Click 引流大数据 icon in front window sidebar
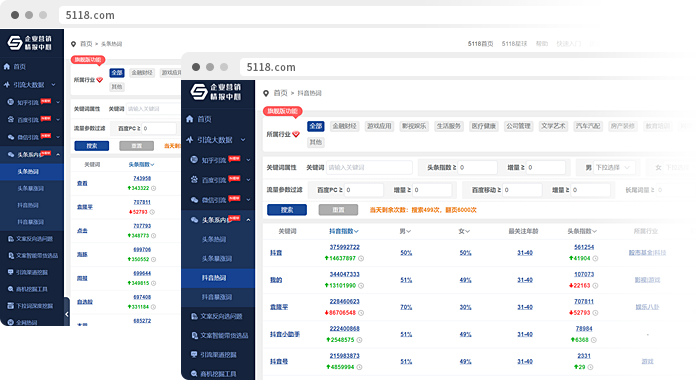696x380 pixels. point(190,139)
